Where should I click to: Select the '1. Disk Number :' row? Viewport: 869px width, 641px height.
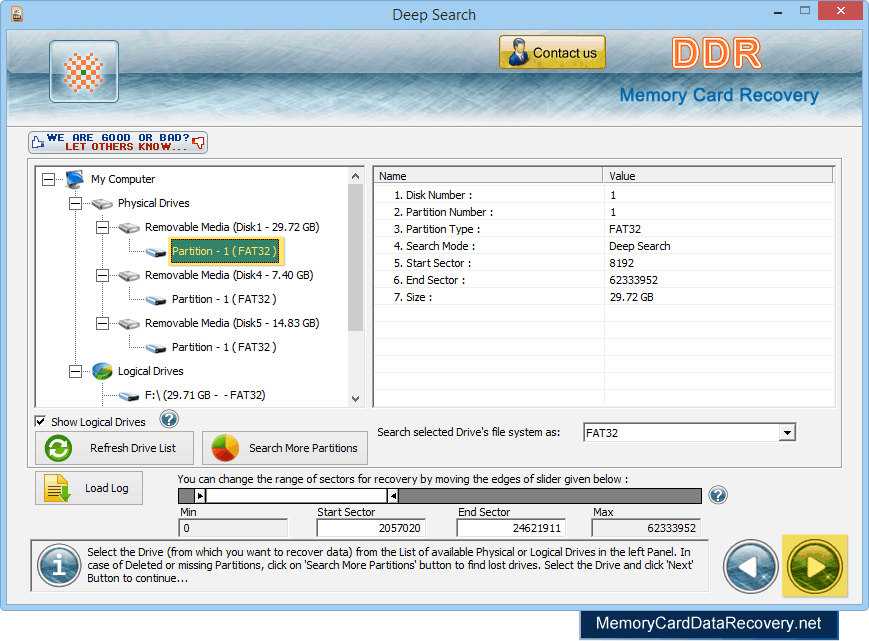click(x=604, y=195)
